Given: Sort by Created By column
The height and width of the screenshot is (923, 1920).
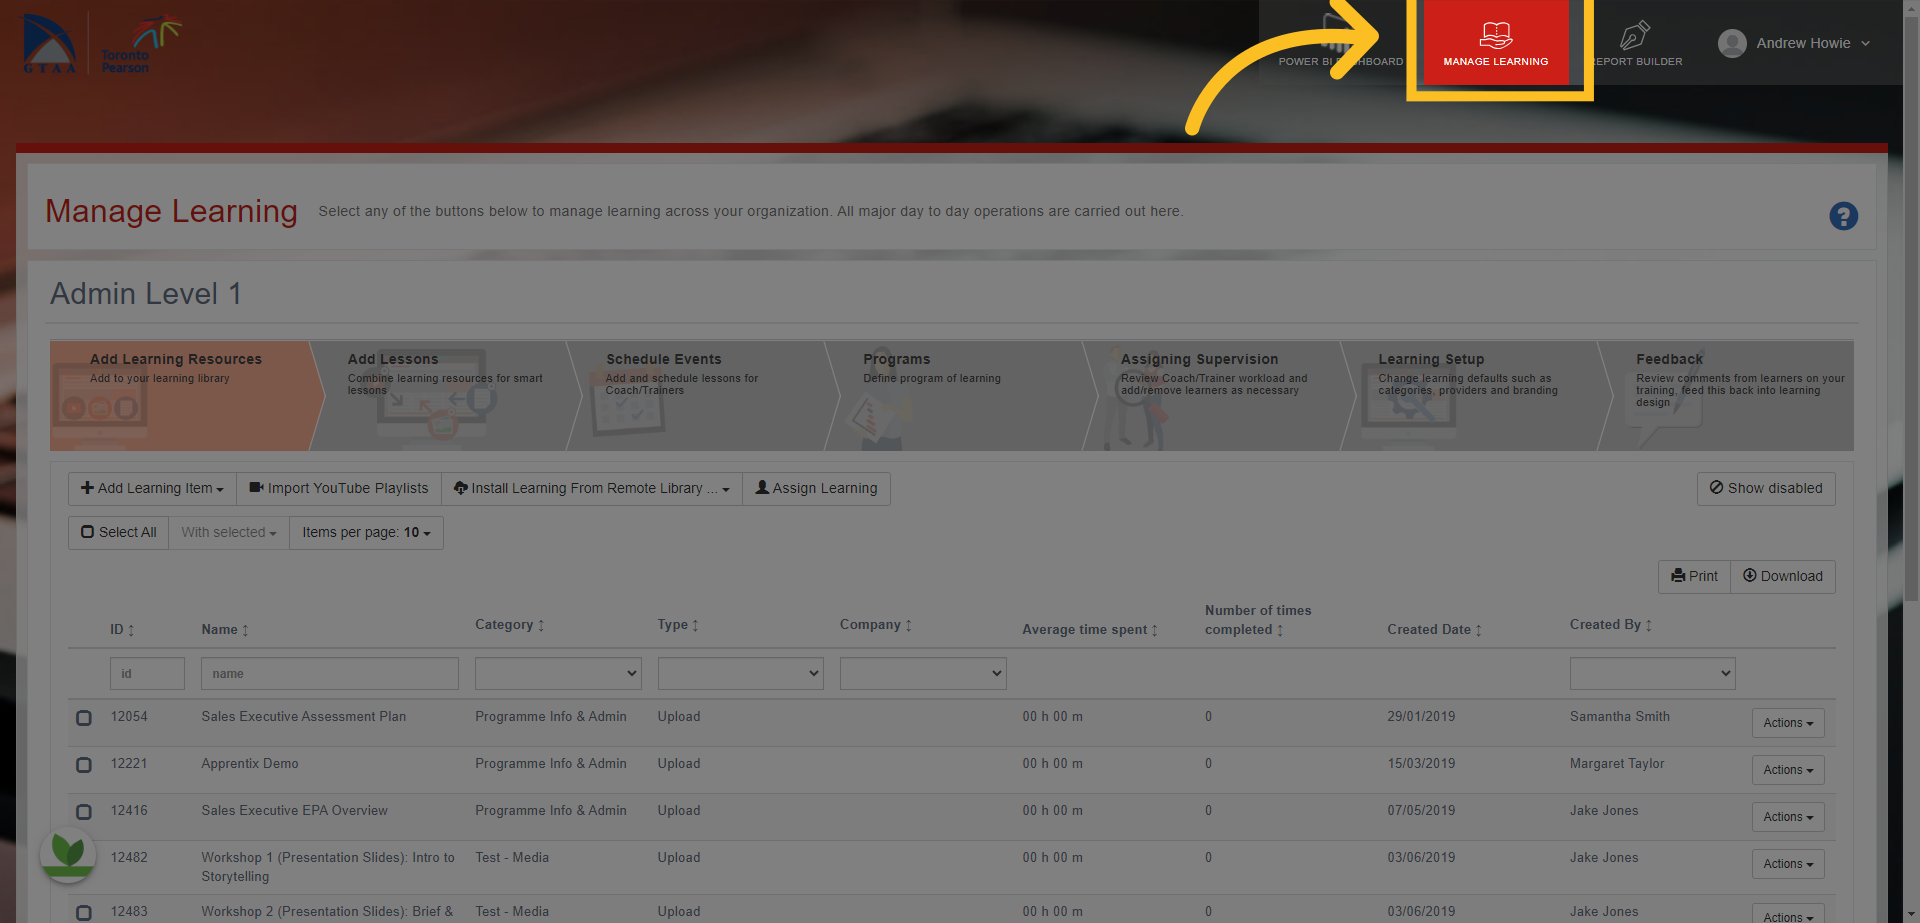Looking at the screenshot, I should [1648, 625].
